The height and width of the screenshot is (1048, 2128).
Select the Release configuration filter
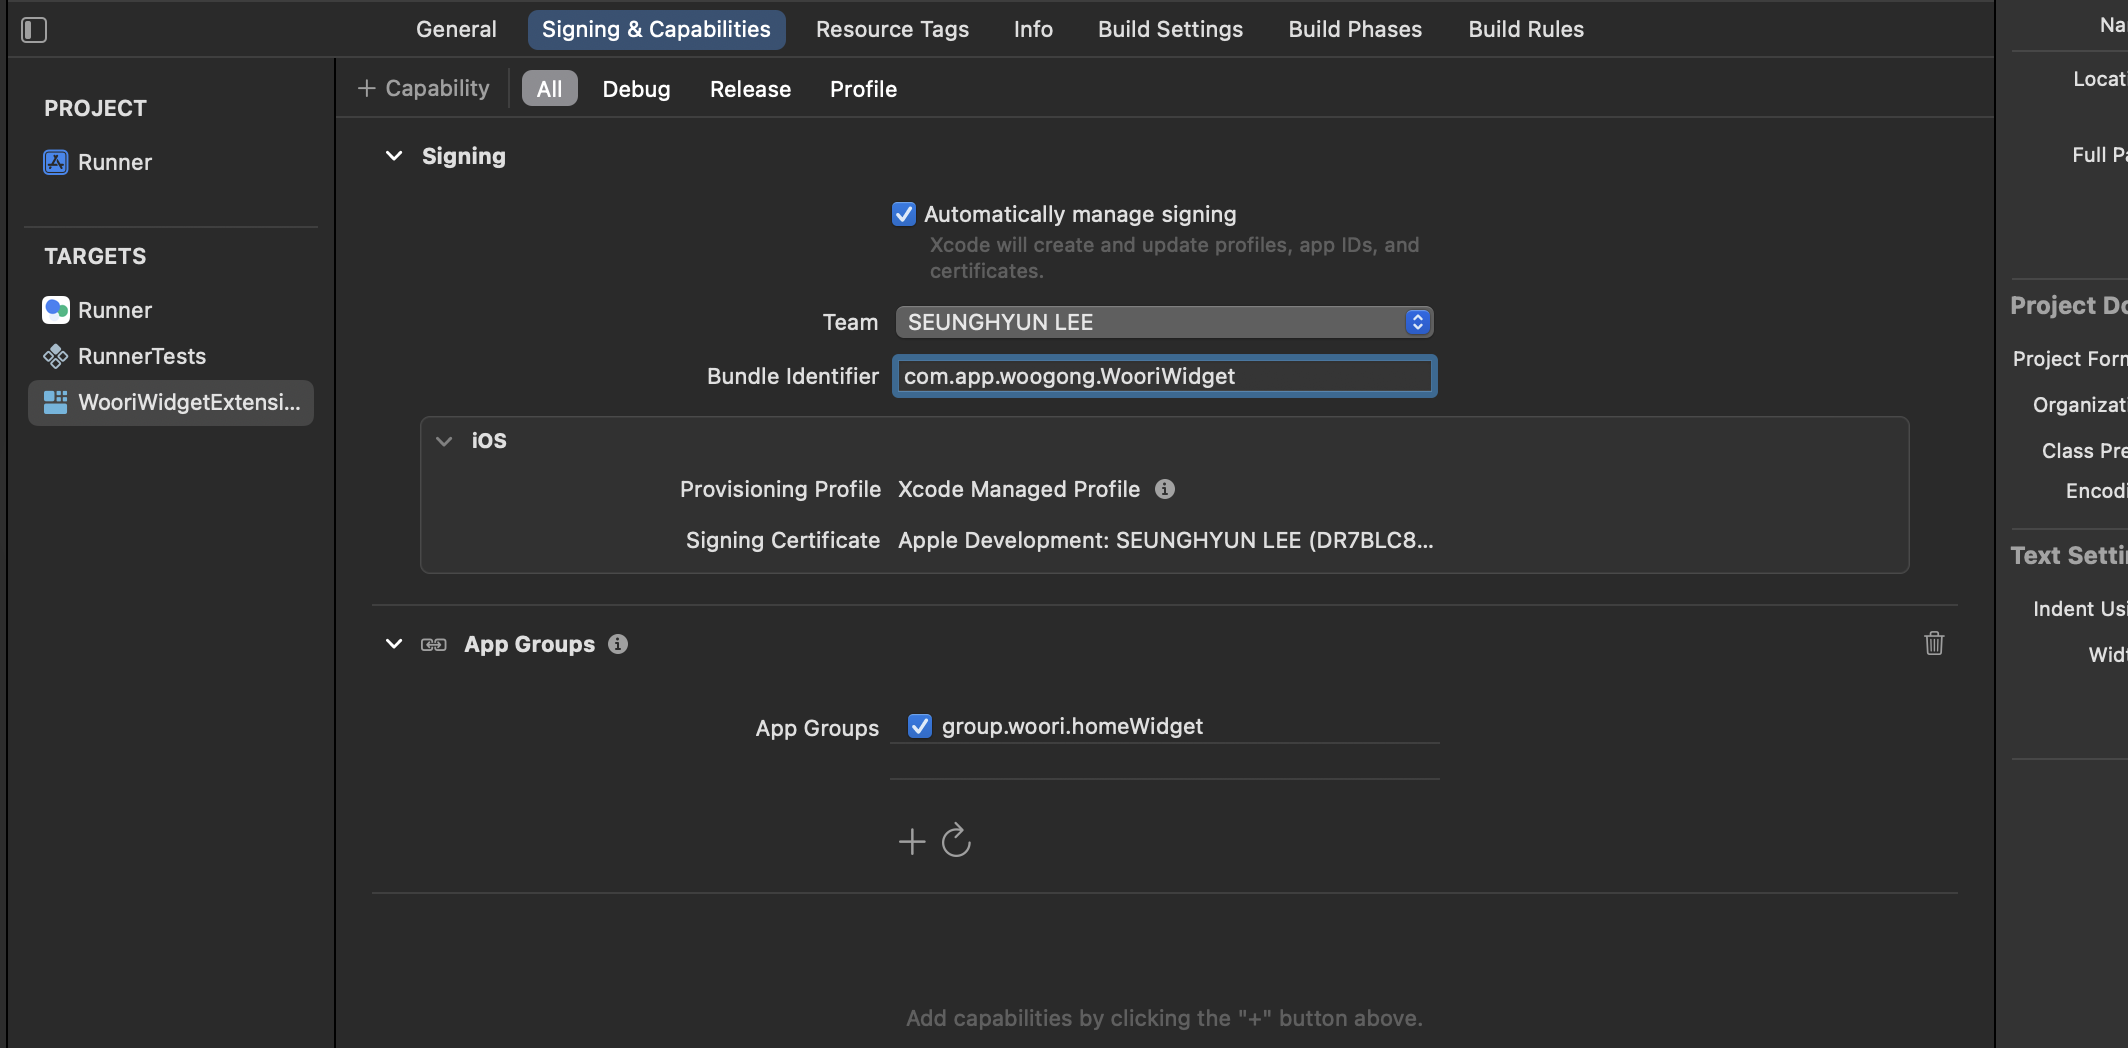point(750,89)
